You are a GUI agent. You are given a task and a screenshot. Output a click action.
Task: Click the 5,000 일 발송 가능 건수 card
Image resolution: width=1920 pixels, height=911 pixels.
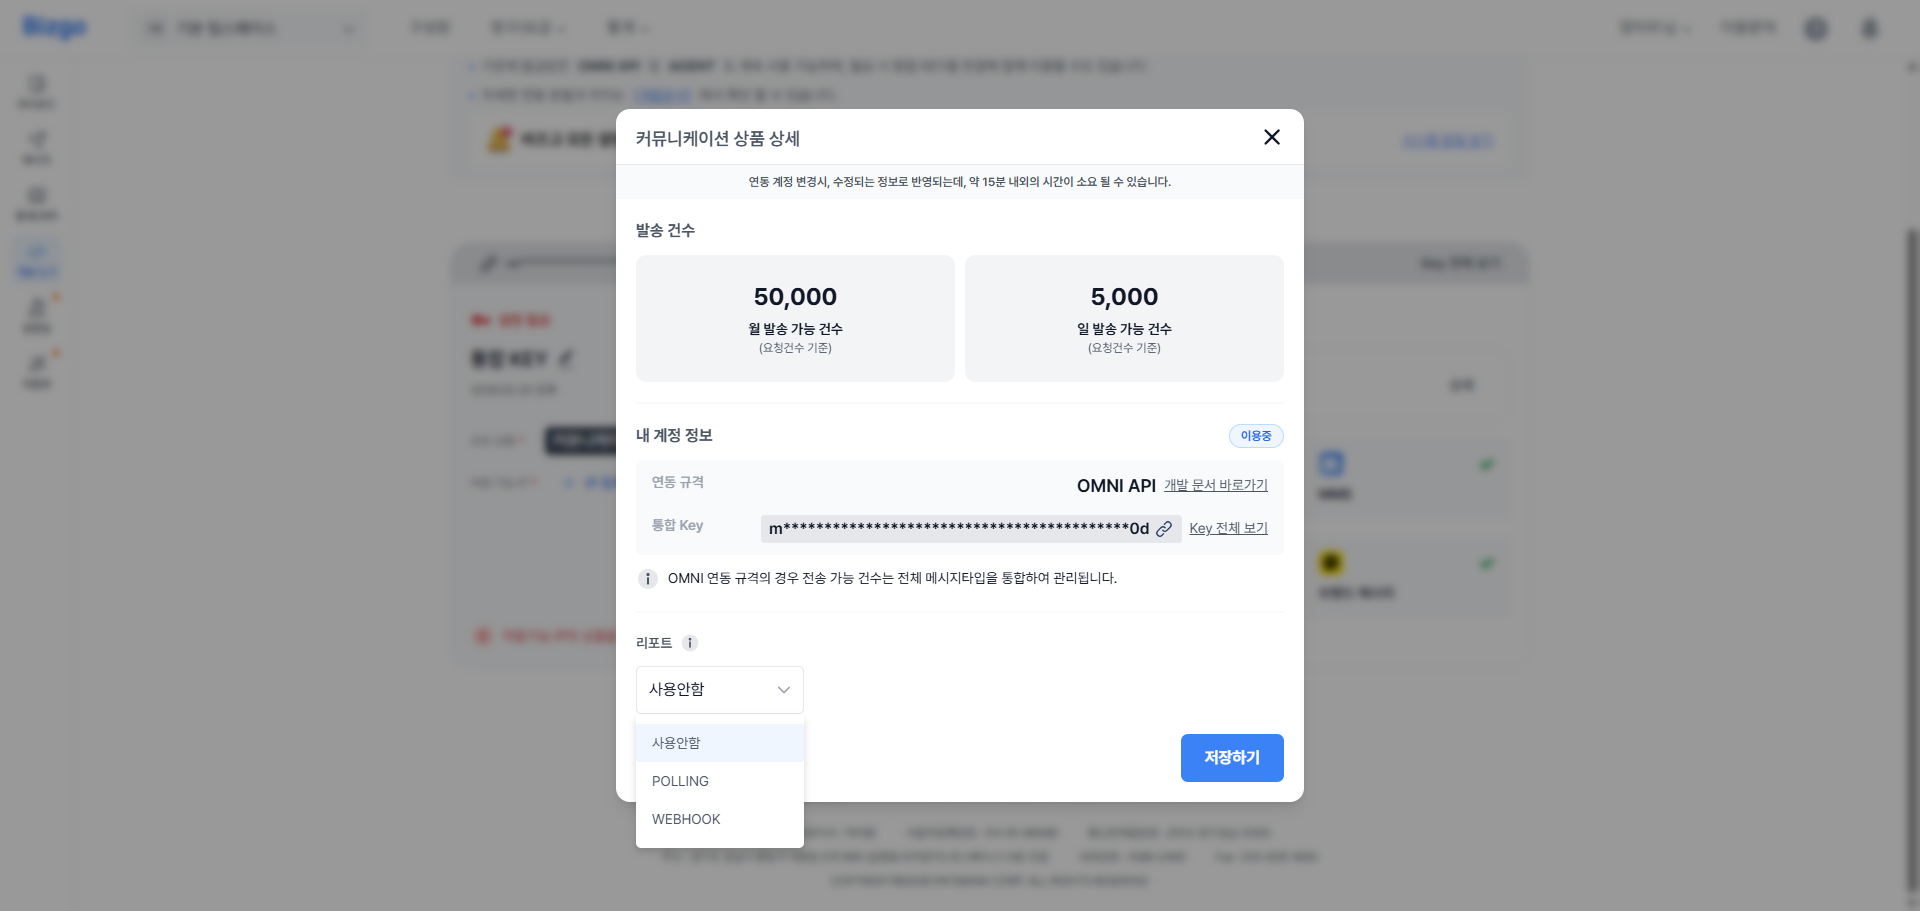click(1124, 318)
